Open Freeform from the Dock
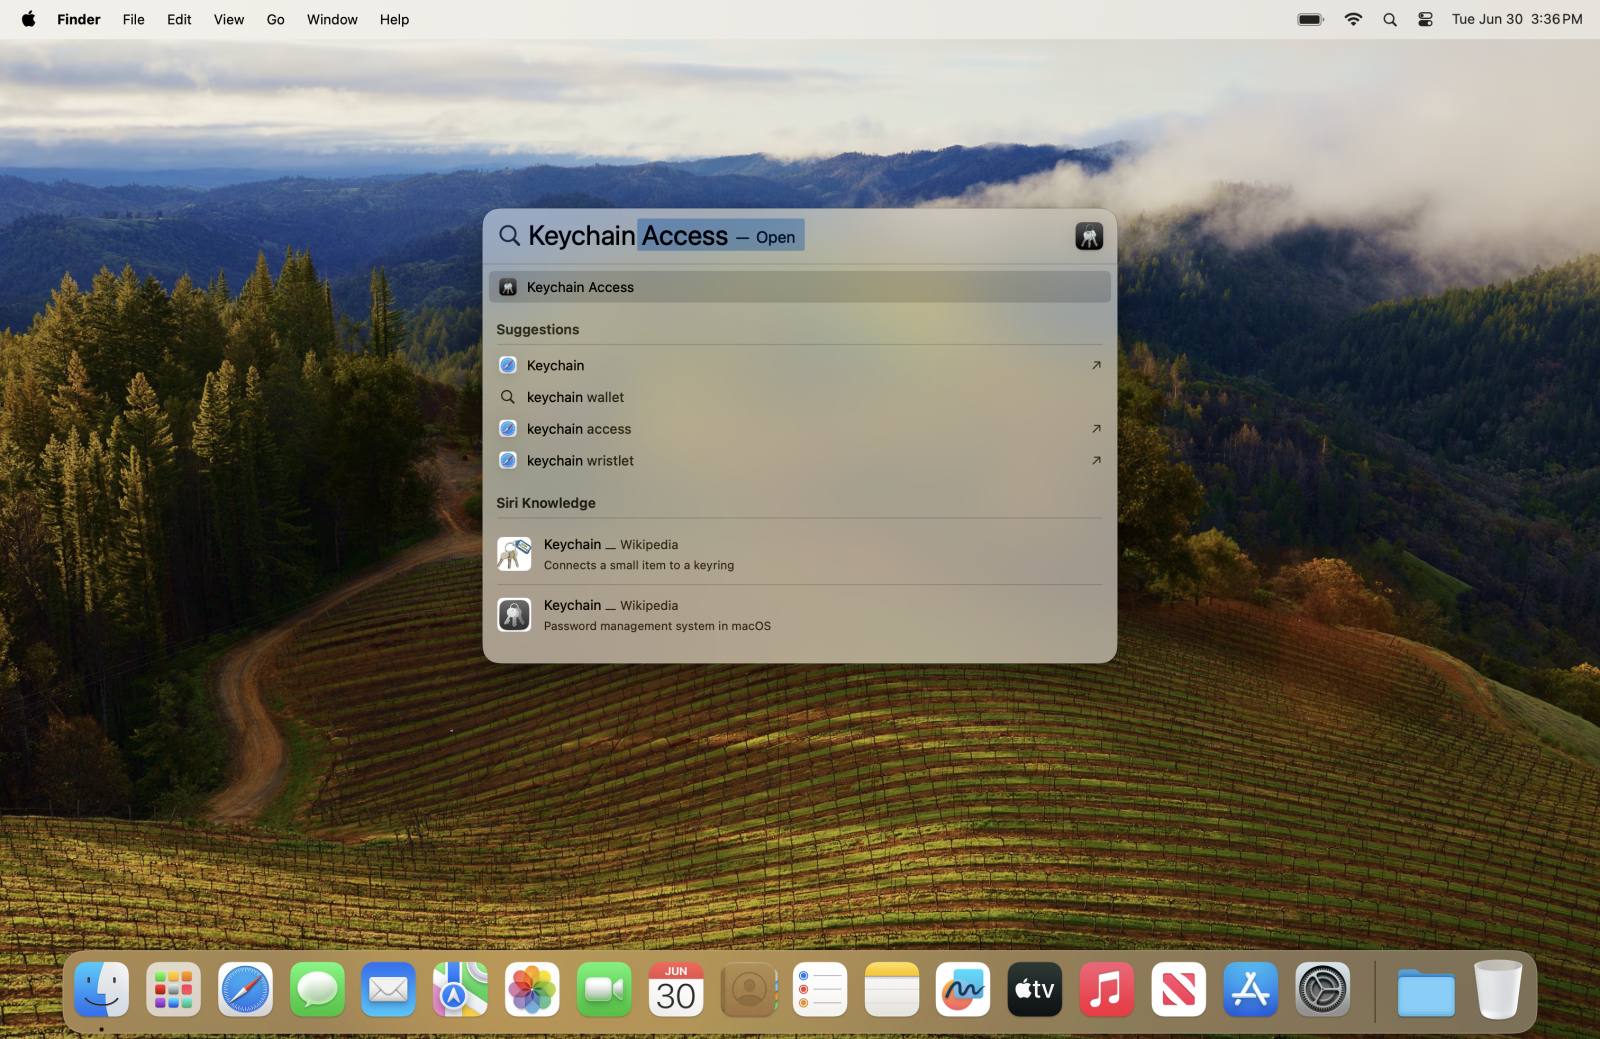Screen dimensions: 1600x1039 point(963,990)
